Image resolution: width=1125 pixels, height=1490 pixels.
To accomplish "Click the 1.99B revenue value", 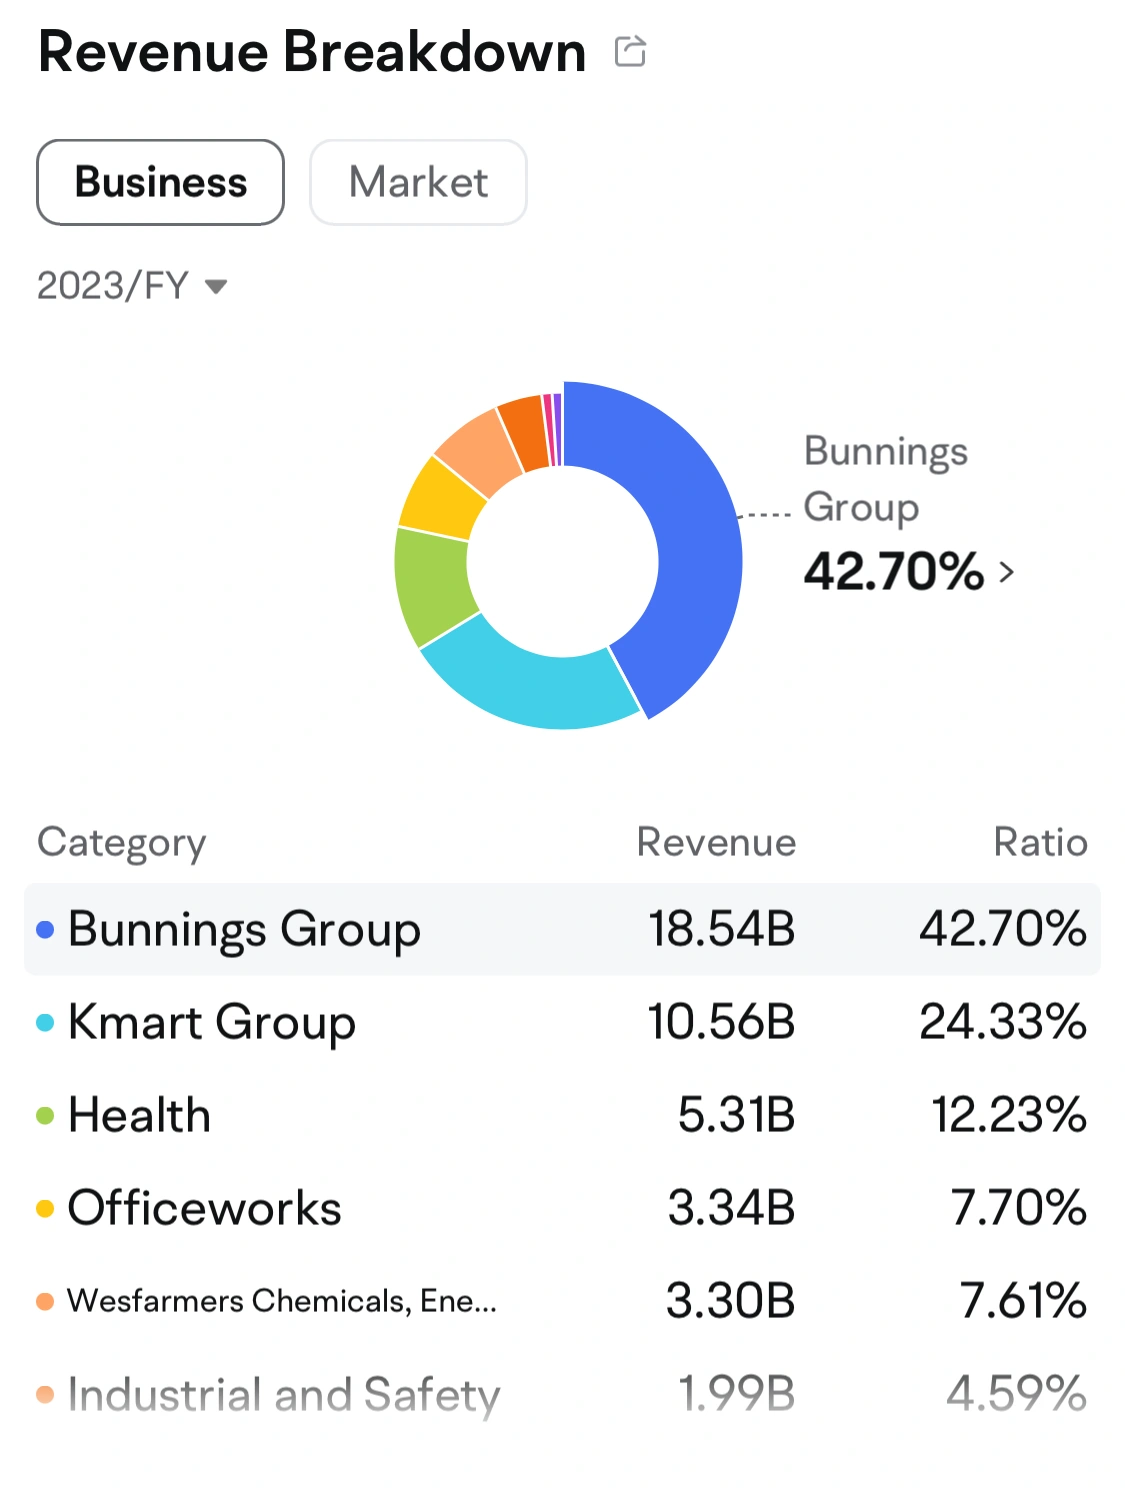I will pyautogui.click(x=736, y=1394).
